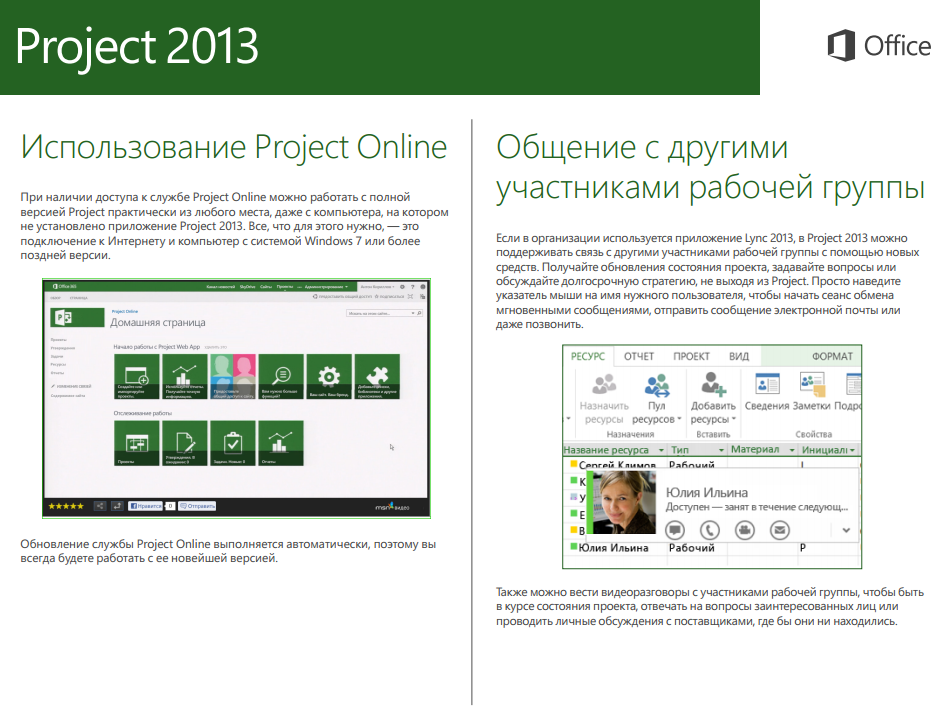Open the Отчеты tile under Отслеживание работы
950x717 pixels.
click(x=281, y=443)
